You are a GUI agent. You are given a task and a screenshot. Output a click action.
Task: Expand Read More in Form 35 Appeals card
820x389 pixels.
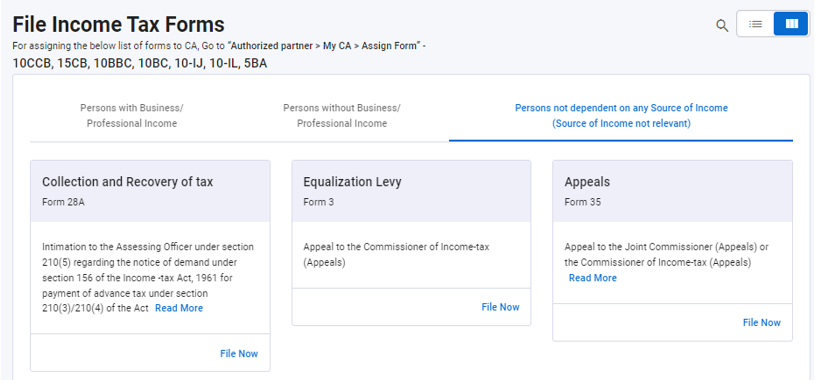point(593,278)
